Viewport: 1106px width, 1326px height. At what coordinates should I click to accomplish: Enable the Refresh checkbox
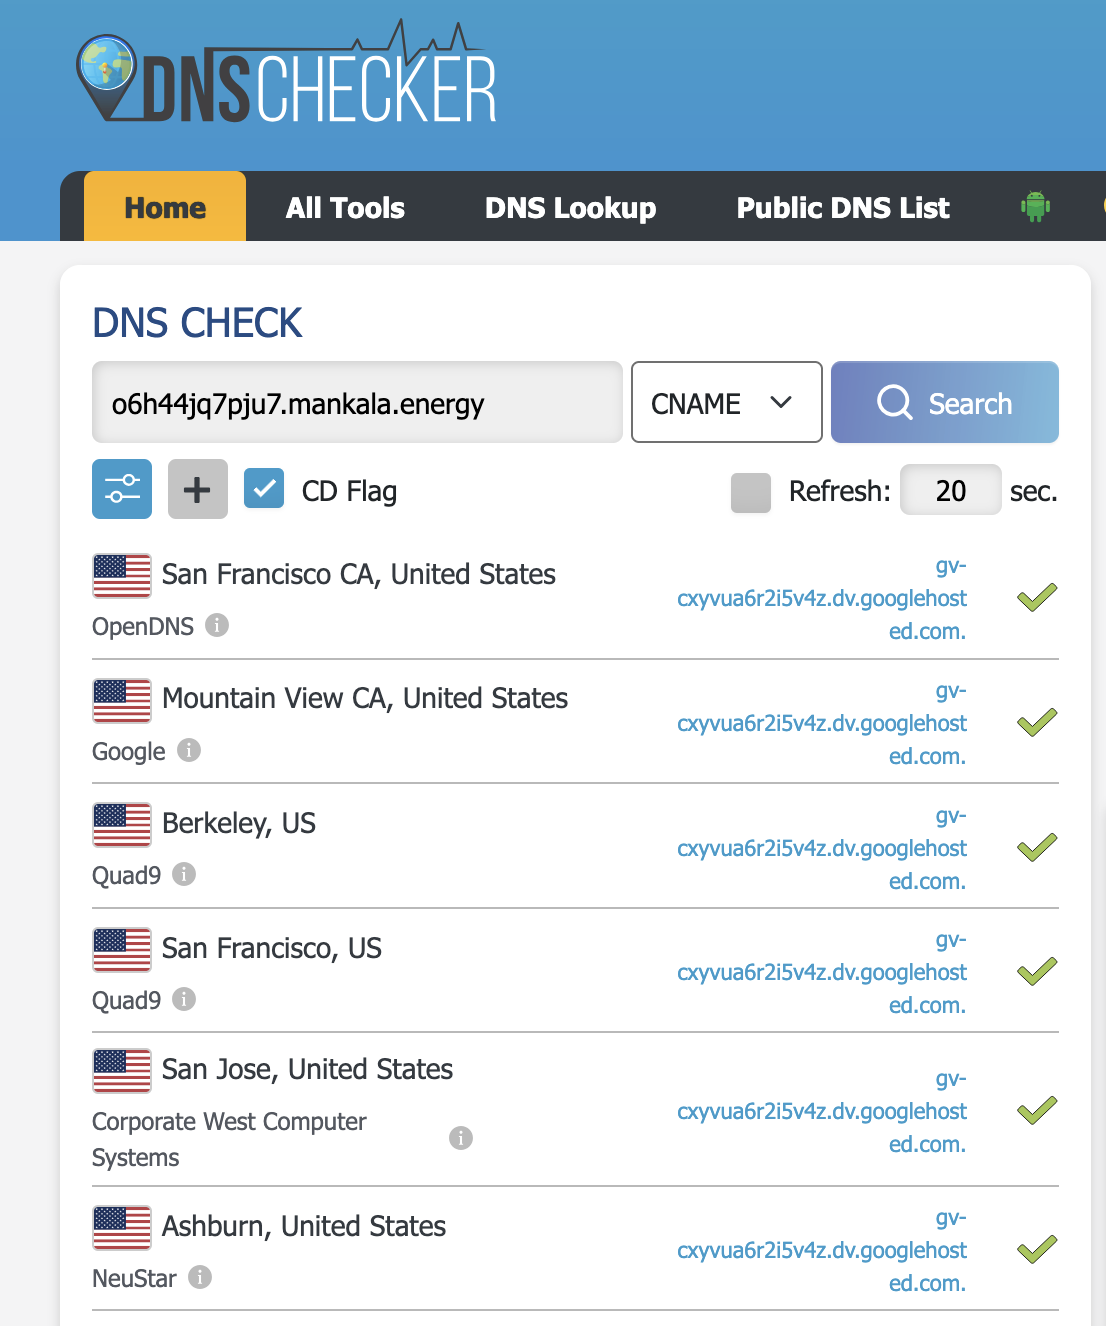coord(750,492)
